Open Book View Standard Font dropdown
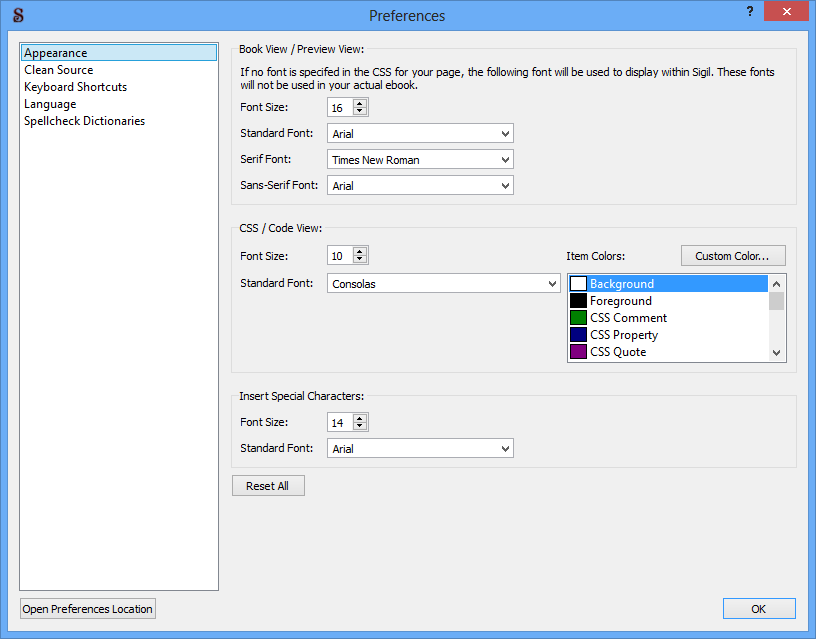Viewport: 816px width, 639px height. pos(420,133)
